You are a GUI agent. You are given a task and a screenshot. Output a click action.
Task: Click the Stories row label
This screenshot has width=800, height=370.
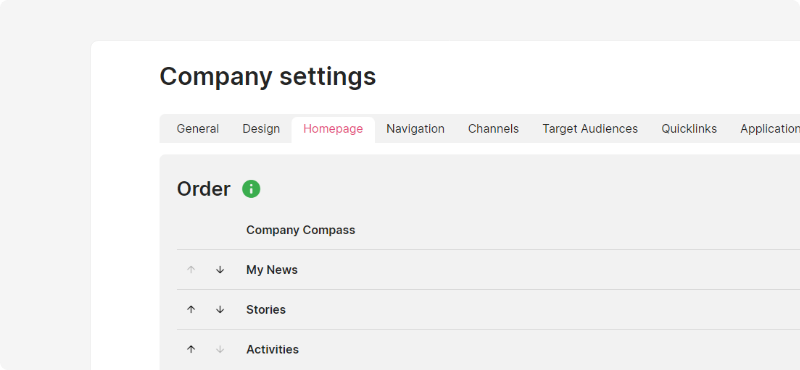coord(266,310)
